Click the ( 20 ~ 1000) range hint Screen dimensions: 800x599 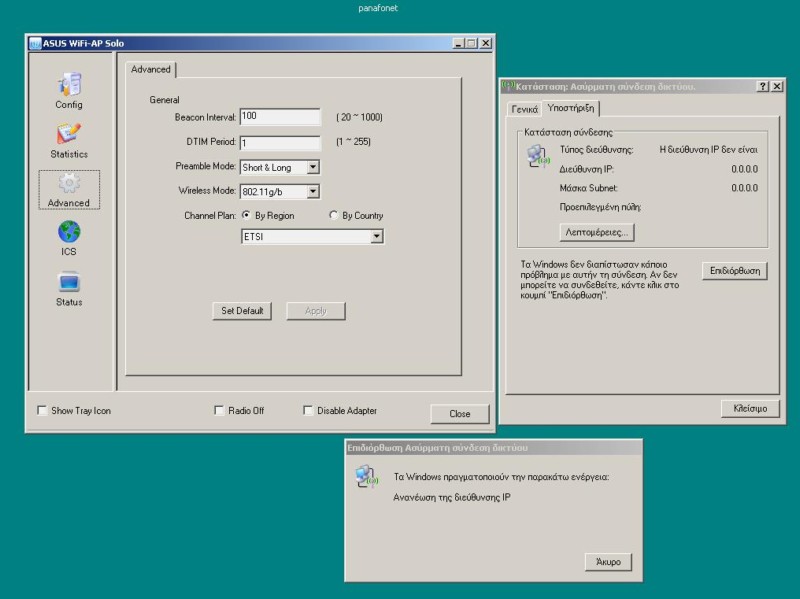(x=359, y=117)
